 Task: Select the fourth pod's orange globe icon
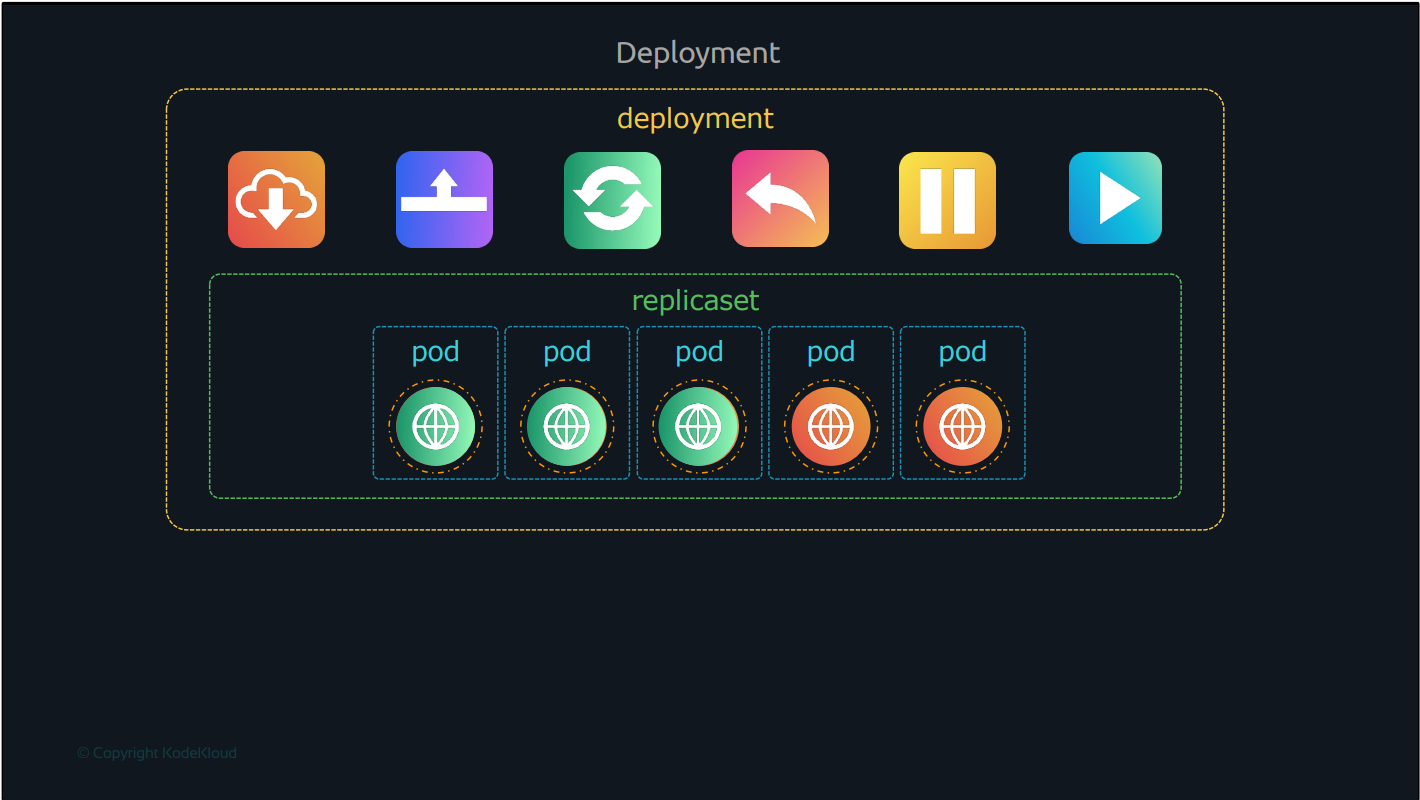click(x=831, y=427)
